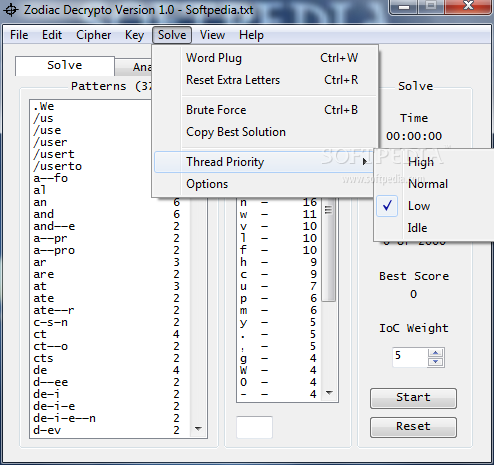Set thread priority to Normal
This screenshot has width=494, height=465.
coord(435,184)
